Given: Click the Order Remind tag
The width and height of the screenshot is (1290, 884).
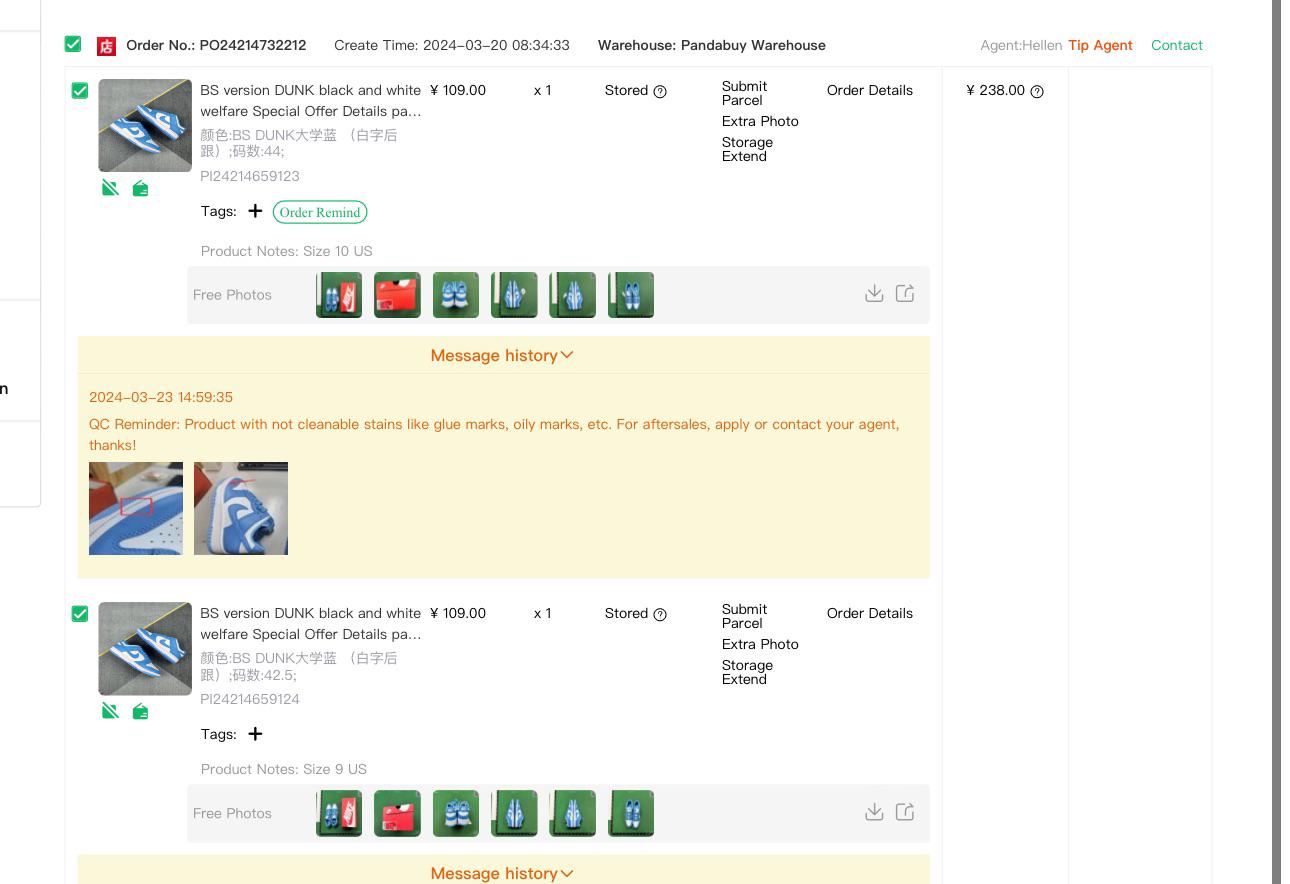Looking at the screenshot, I should (320, 212).
